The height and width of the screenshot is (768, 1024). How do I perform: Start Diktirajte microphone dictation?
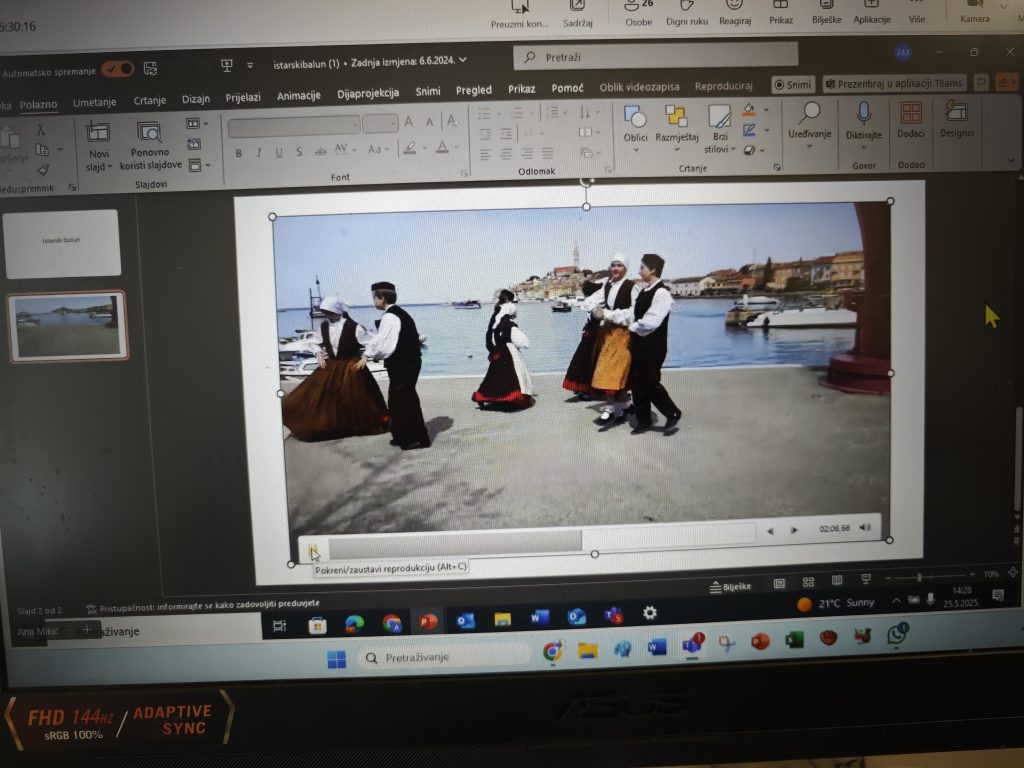[x=863, y=113]
